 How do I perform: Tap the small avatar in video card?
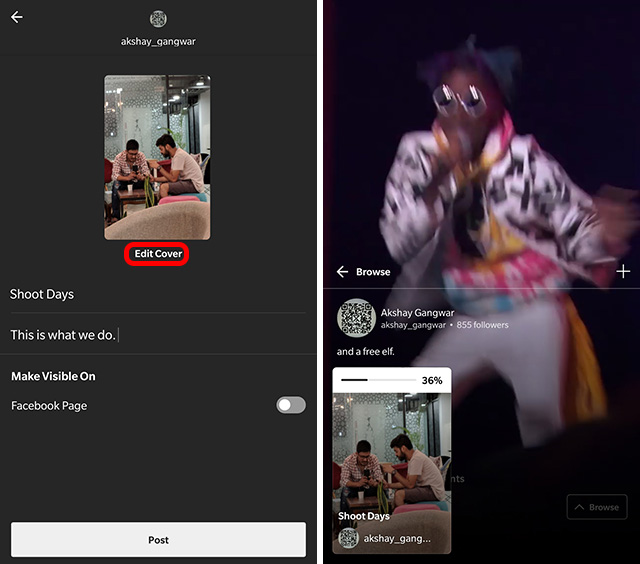347,538
